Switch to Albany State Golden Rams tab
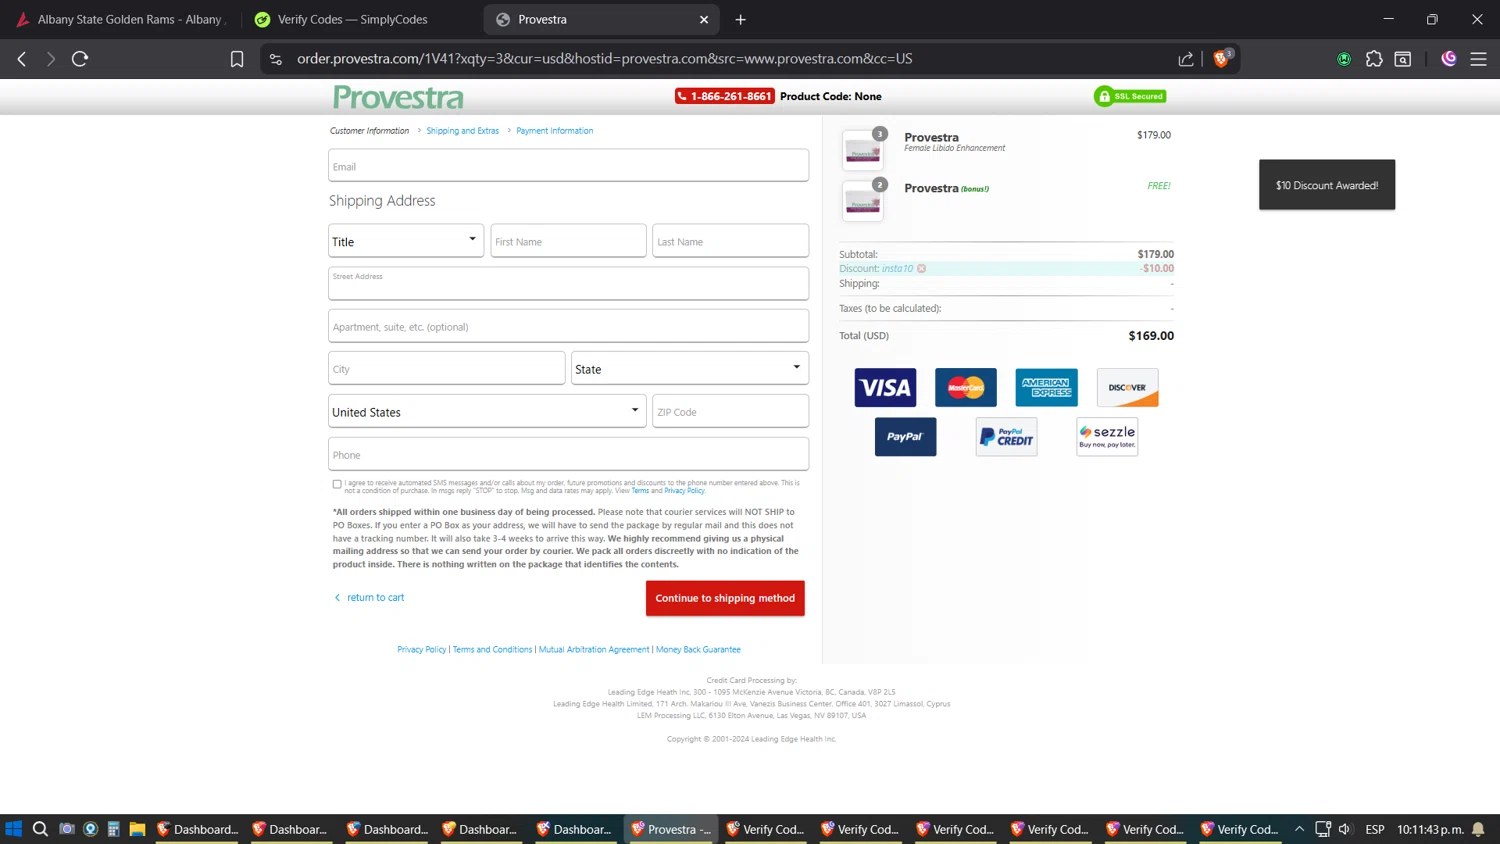This screenshot has height=844, width=1500. [121, 19]
